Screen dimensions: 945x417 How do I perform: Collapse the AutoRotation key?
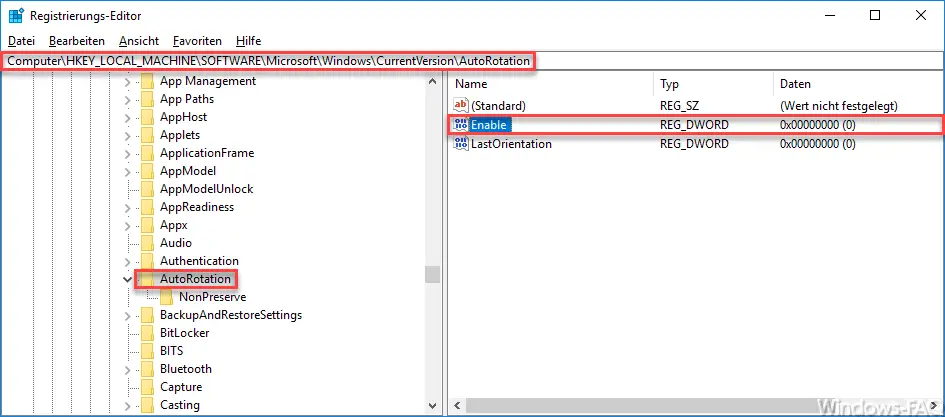127,279
